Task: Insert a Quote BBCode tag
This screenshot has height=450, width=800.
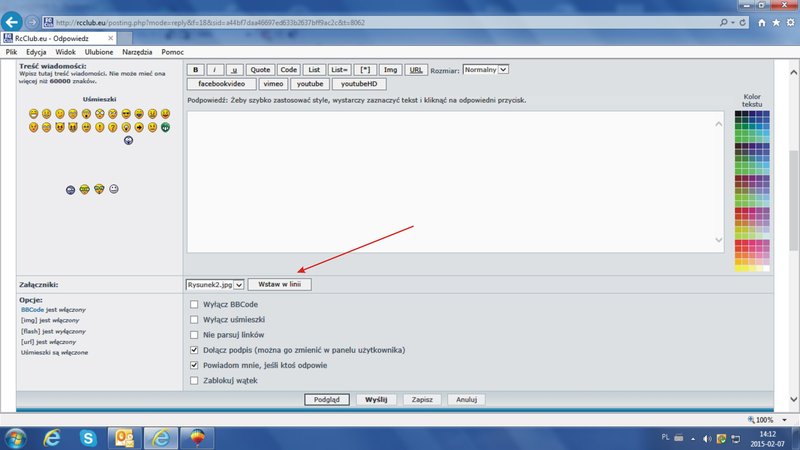Action: (260, 70)
